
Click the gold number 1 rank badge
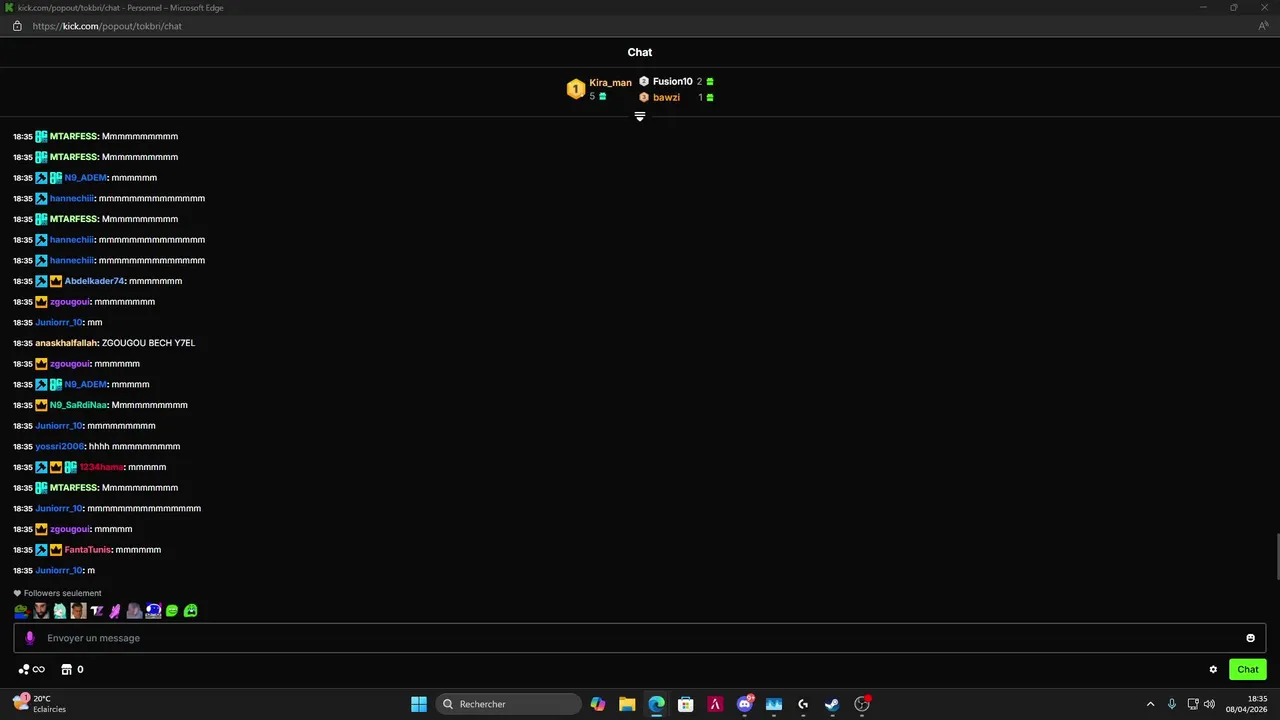point(575,89)
